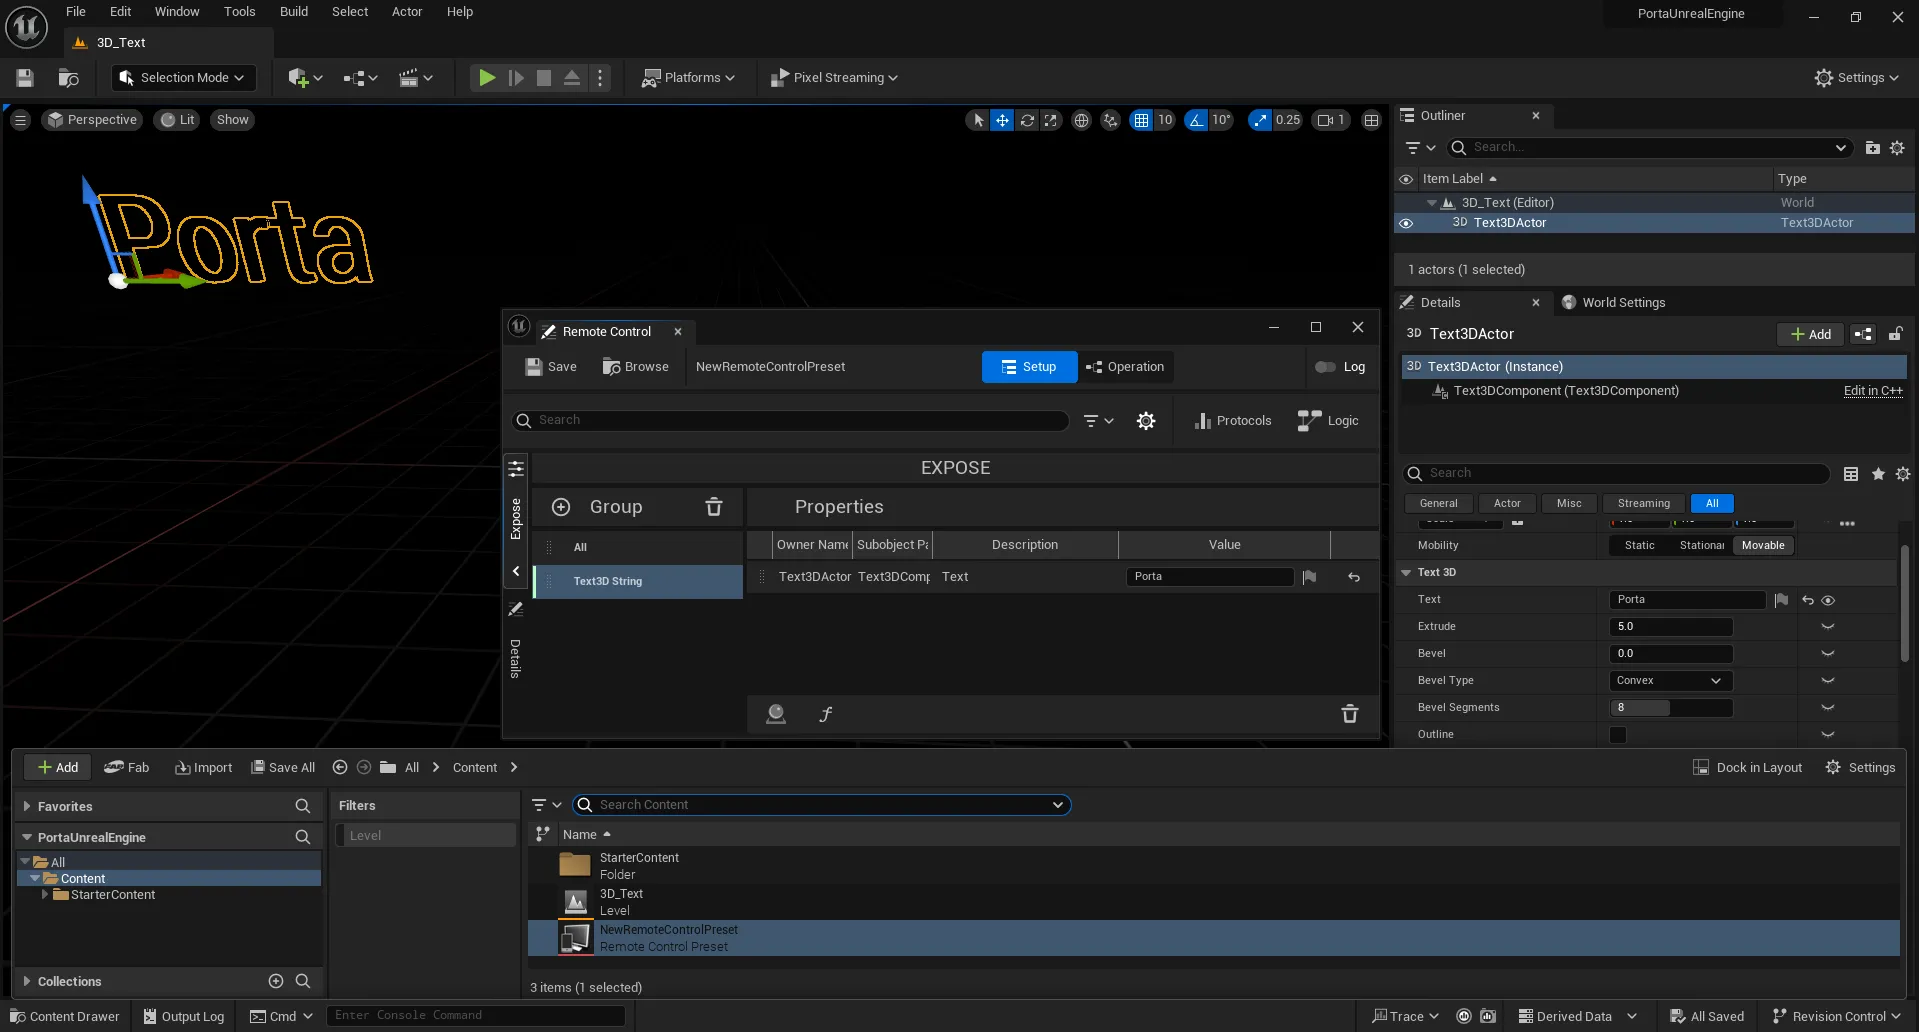Expand the StarterContent folder in tree
Screen dimensions: 1919x1032
(x=45, y=895)
